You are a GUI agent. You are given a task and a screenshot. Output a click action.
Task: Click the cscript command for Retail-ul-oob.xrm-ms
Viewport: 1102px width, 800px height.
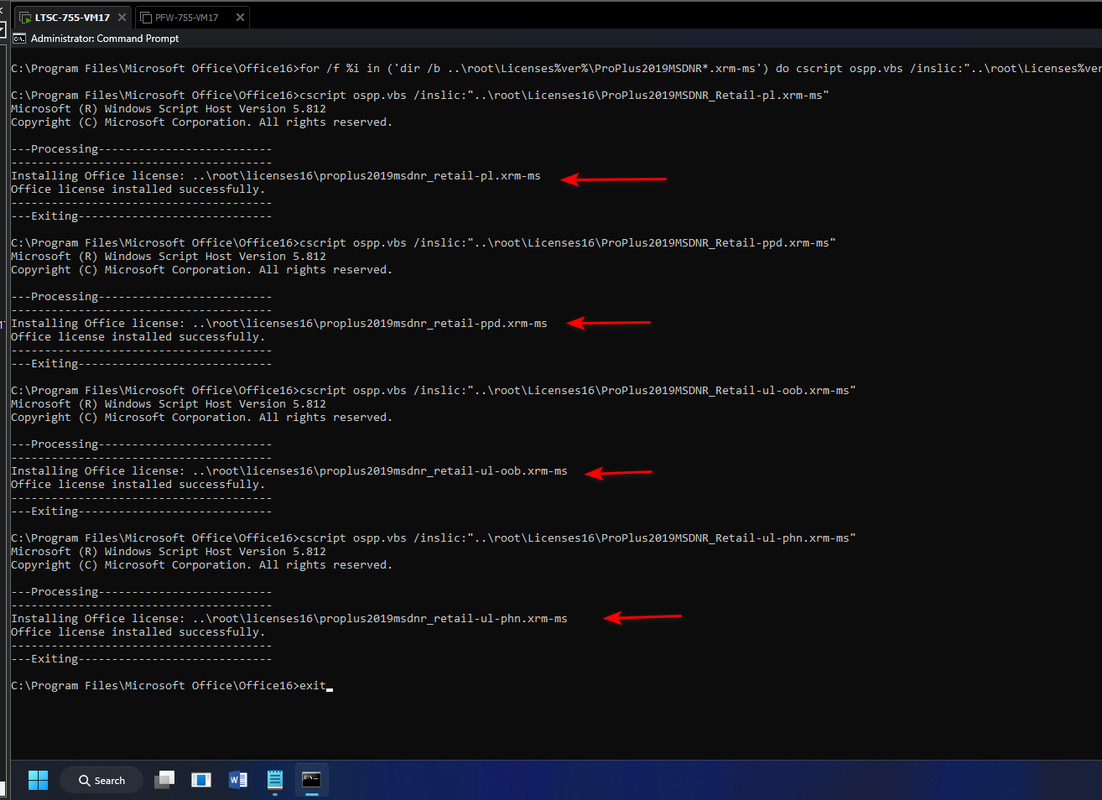pos(434,390)
